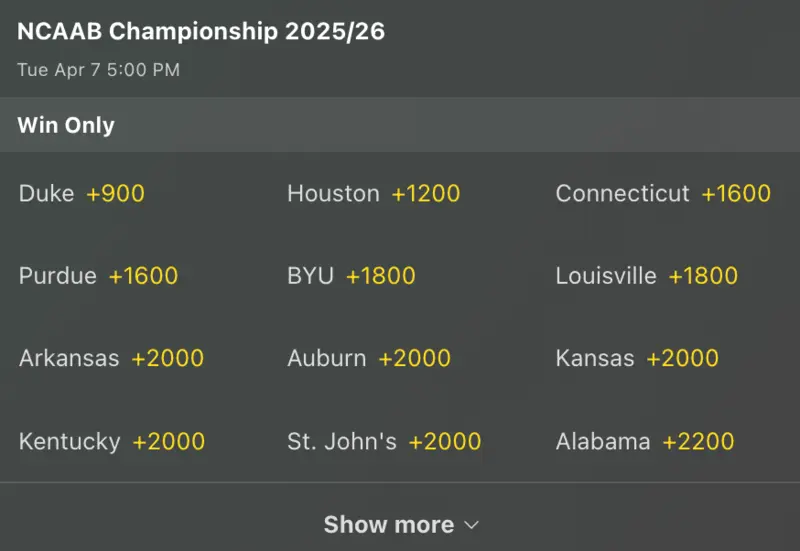This screenshot has height=551, width=800.
Task: Select Kansas +2000 outright
Action: (x=637, y=358)
